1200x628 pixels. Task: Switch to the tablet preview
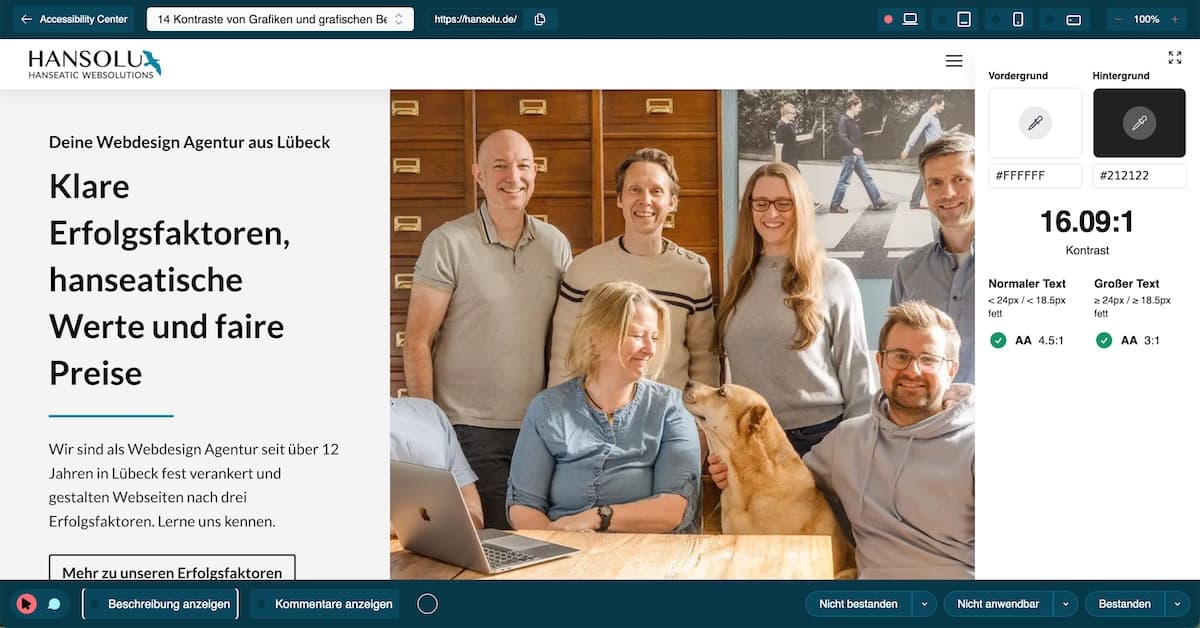pos(963,18)
